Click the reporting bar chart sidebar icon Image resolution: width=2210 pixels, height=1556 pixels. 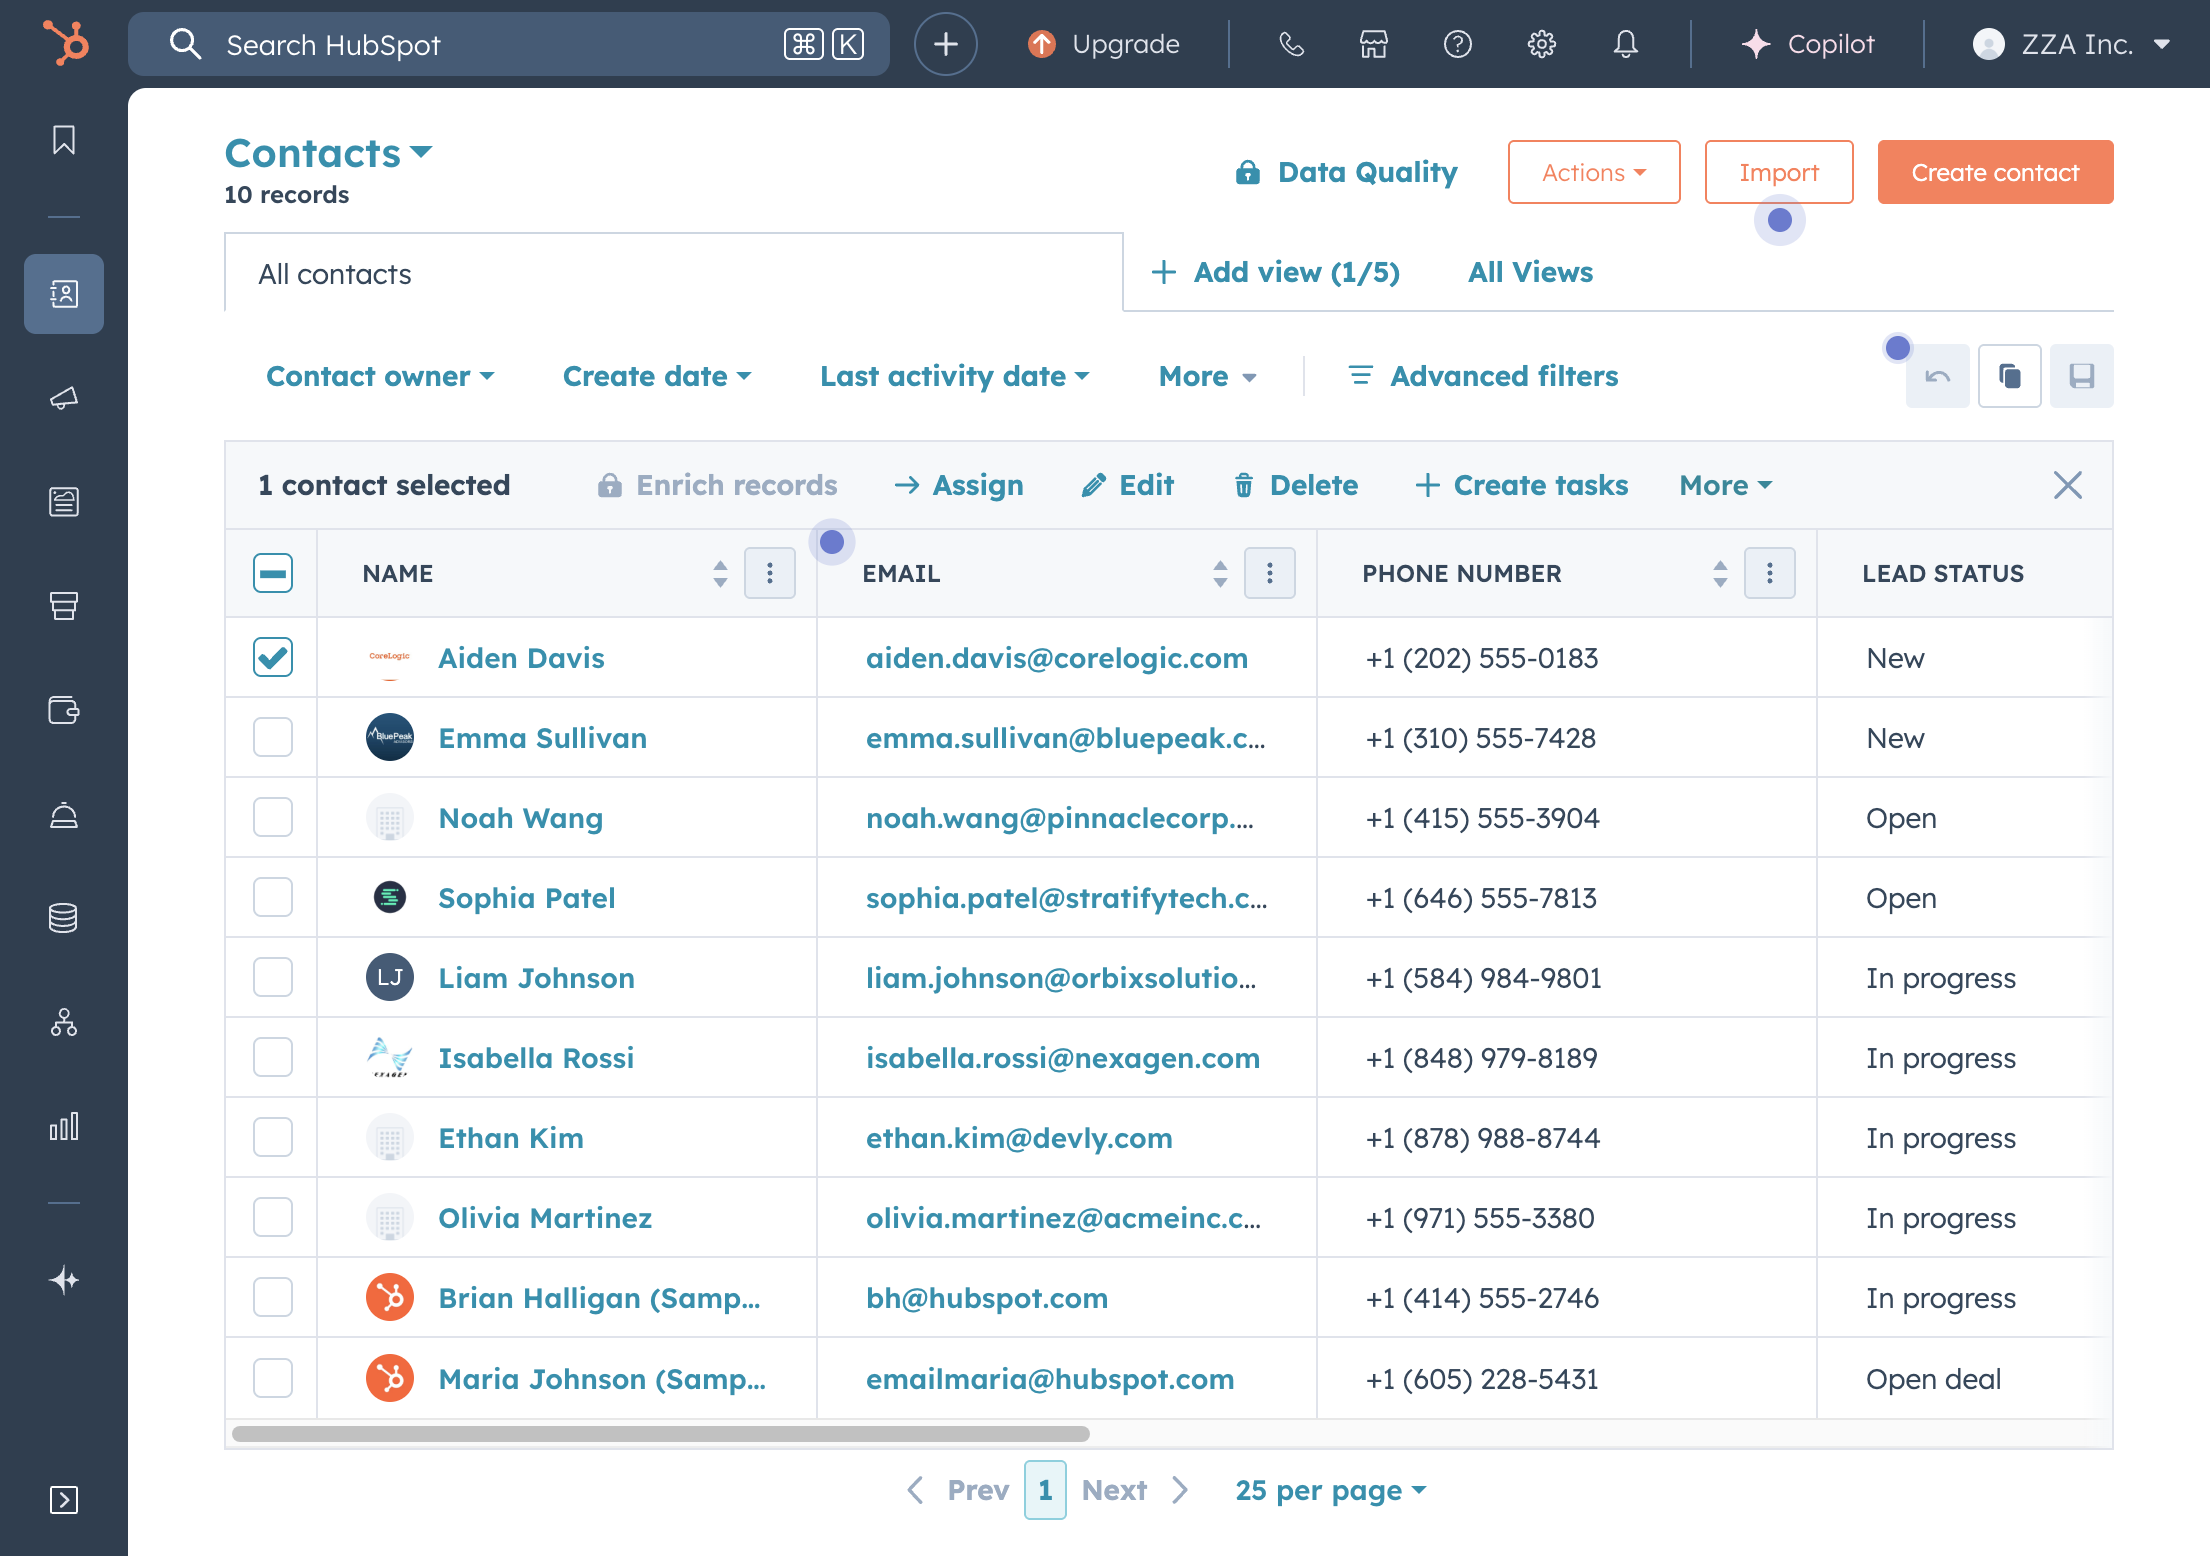tap(64, 1127)
